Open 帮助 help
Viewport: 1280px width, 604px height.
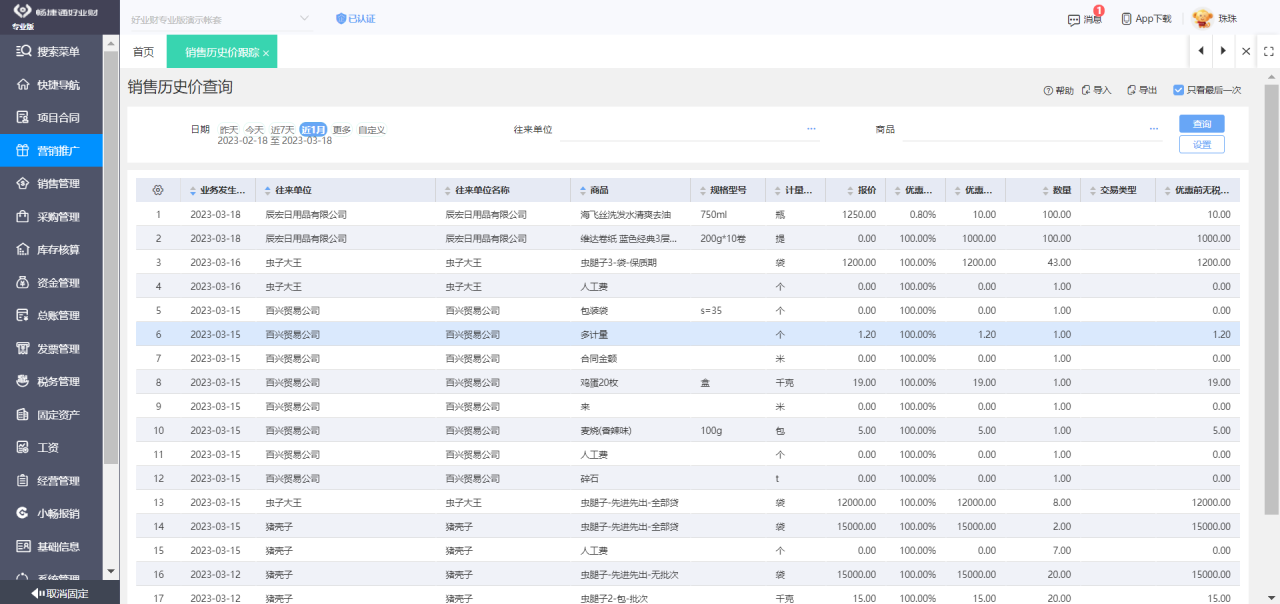point(1058,90)
